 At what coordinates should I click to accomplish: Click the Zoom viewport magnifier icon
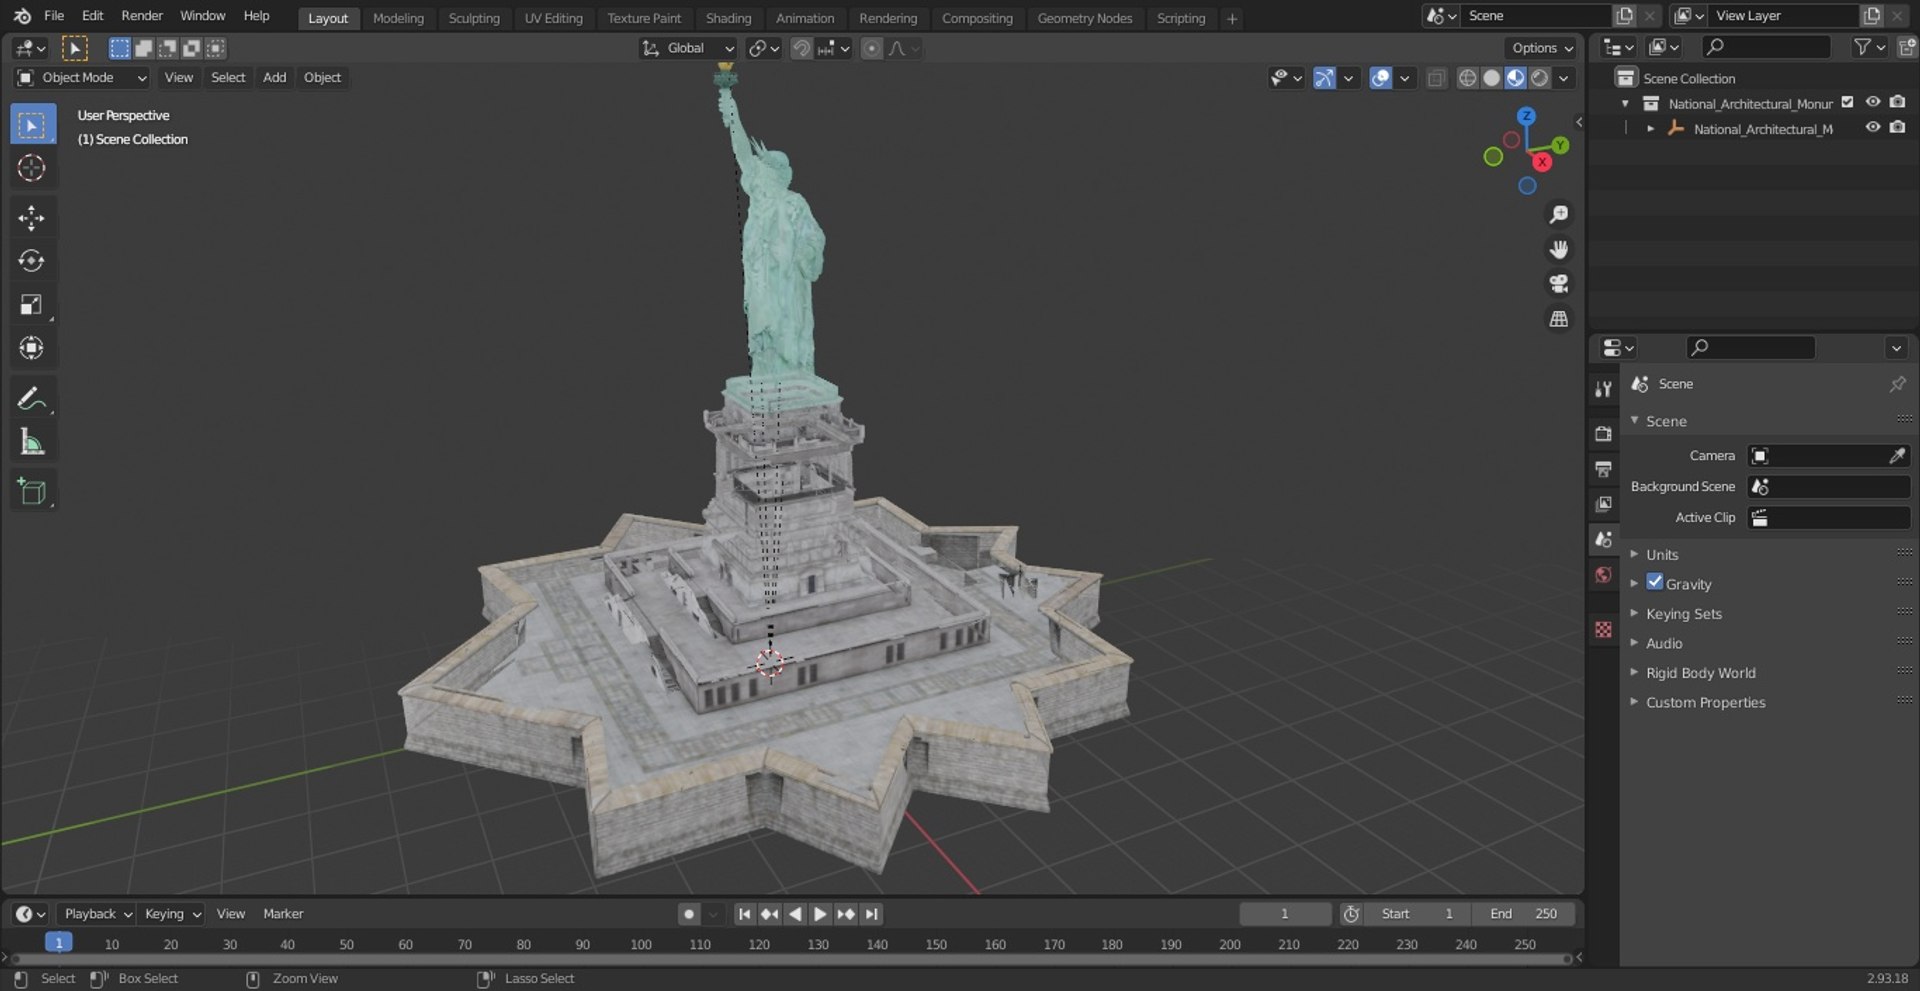coord(1558,214)
